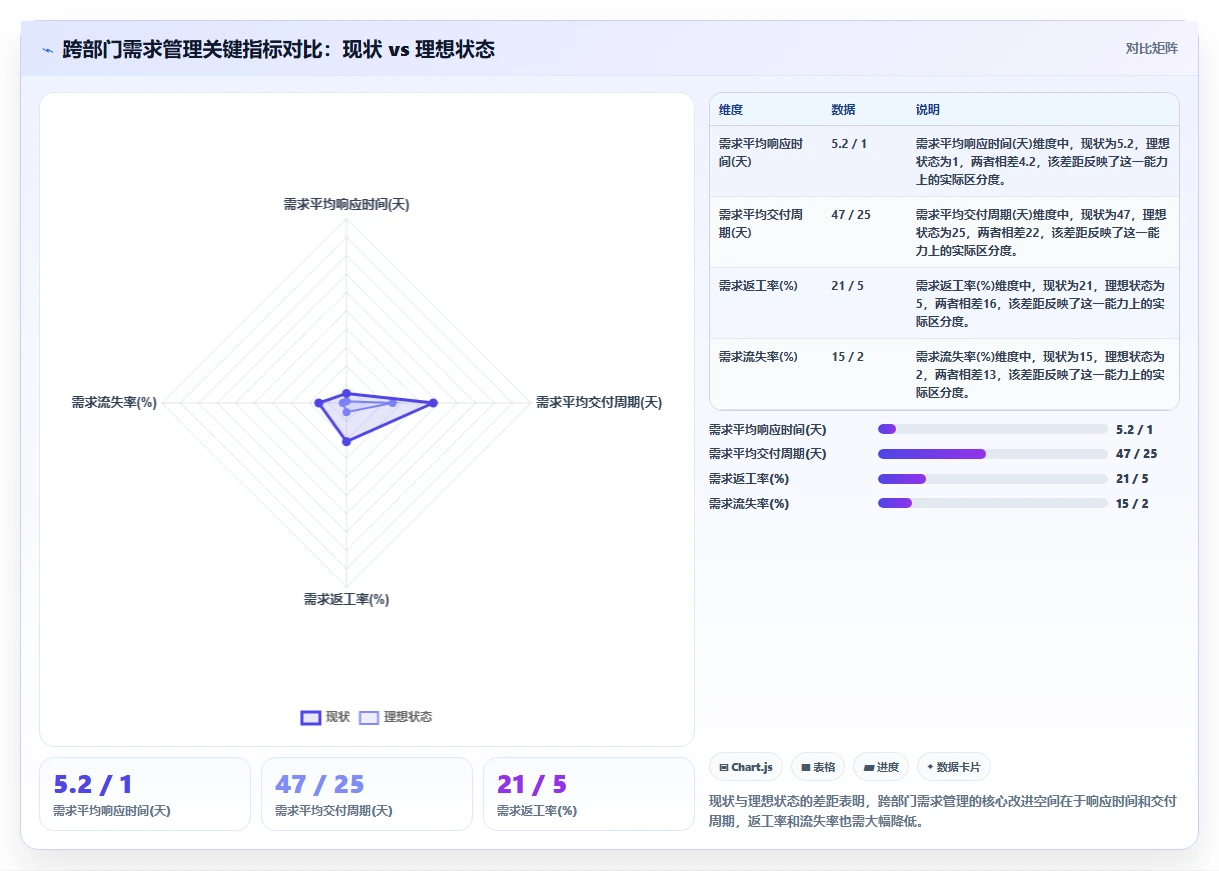
Task: Click the 对比矩阵 label in header
Action: click(1152, 48)
